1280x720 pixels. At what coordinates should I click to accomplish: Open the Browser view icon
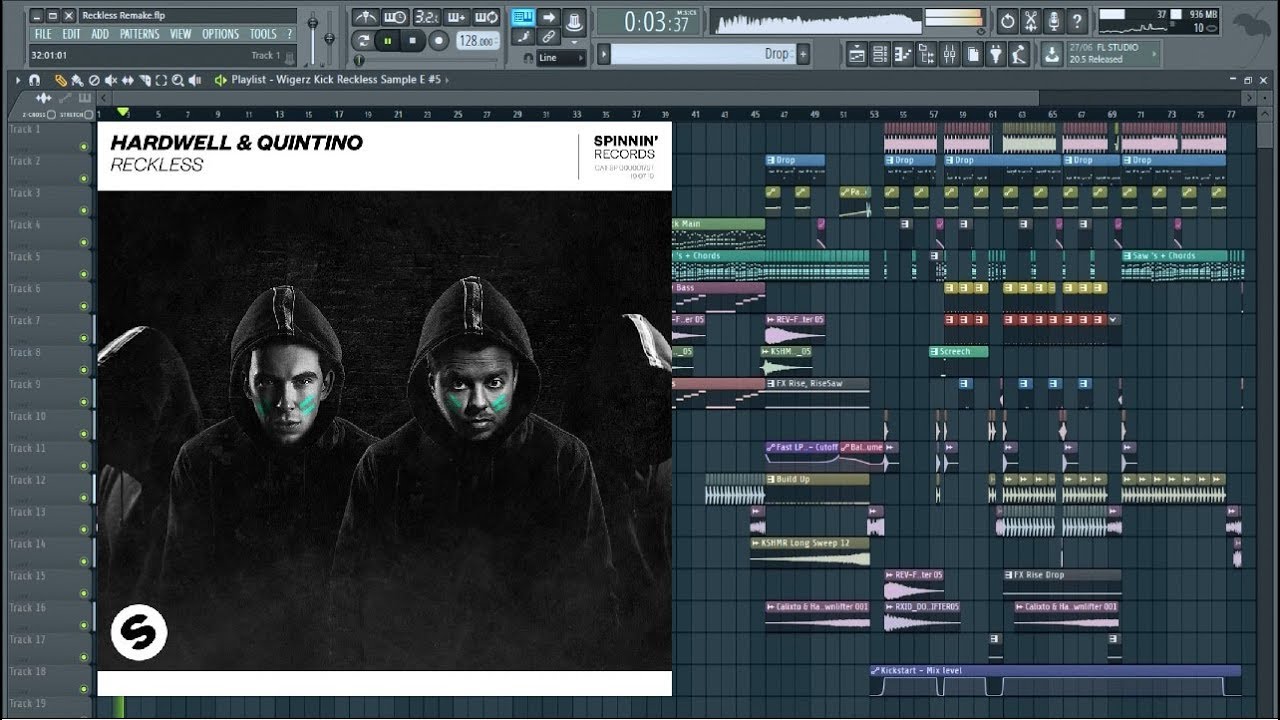point(926,54)
